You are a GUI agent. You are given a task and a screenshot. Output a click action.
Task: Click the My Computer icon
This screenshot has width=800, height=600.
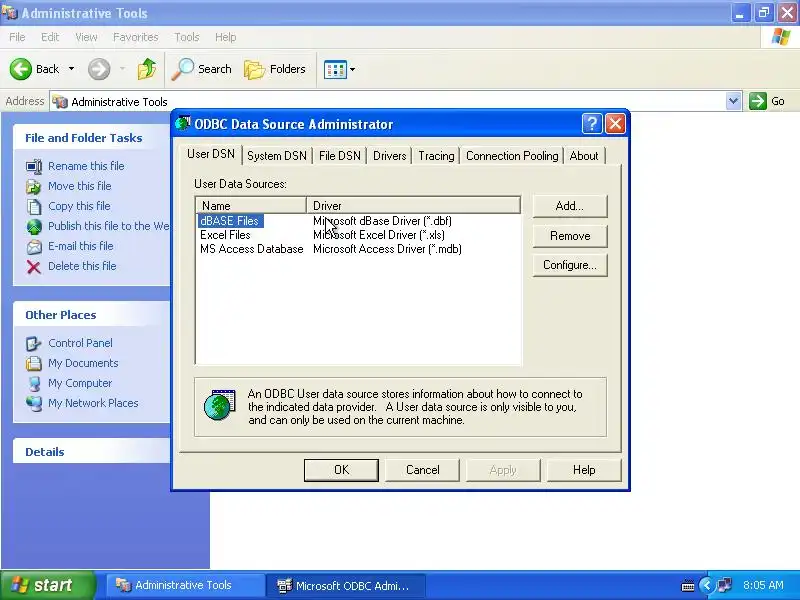click(x=34, y=384)
